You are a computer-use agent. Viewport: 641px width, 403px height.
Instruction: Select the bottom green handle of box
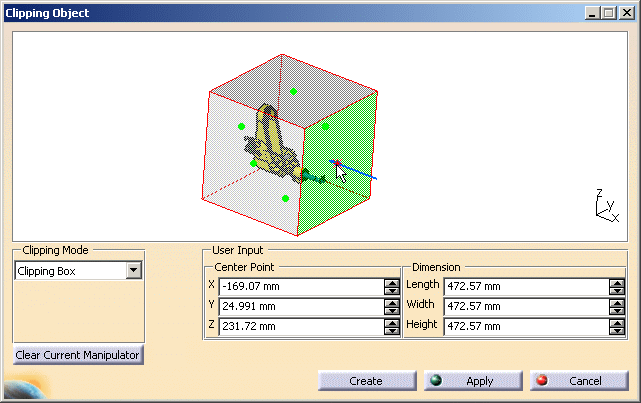[x=286, y=198]
